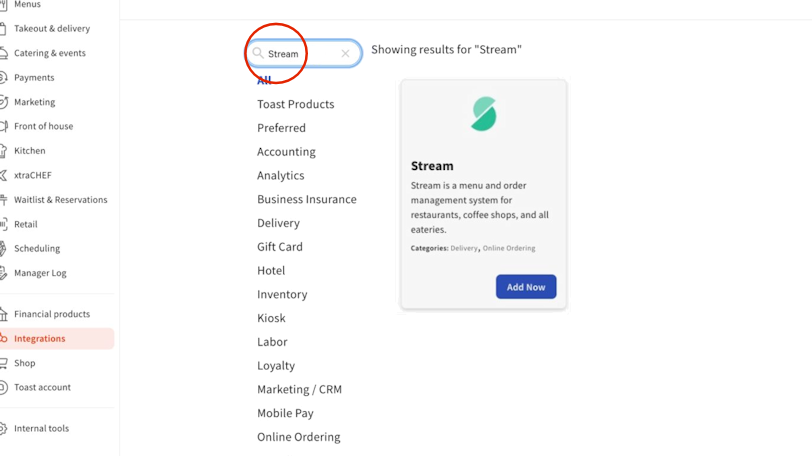This screenshot has width=812, height=456.
Task: Click the Internal tools gear icon
Action: pos(3,429)
